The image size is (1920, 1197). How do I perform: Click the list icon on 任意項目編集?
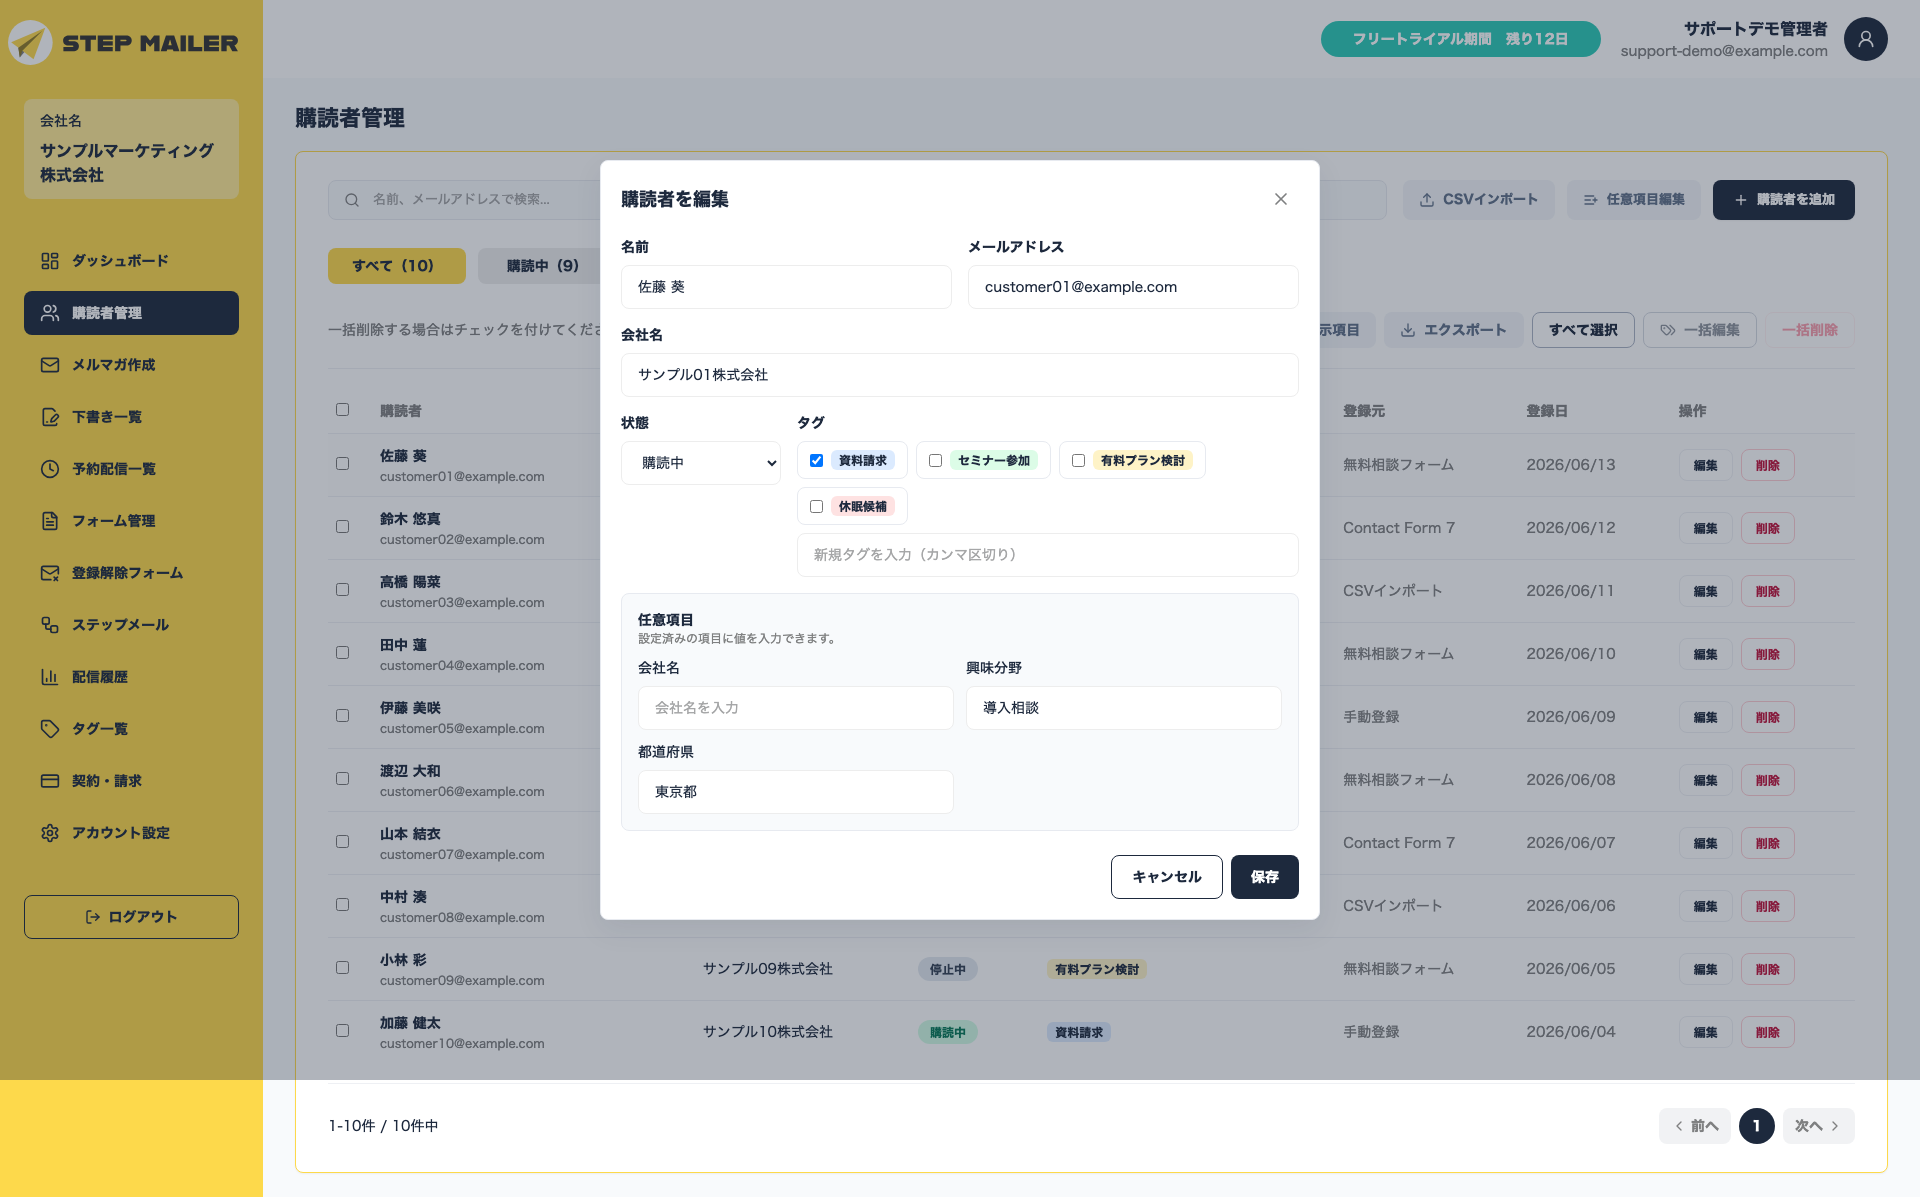pyautogui.click(x=1591, y=200)
